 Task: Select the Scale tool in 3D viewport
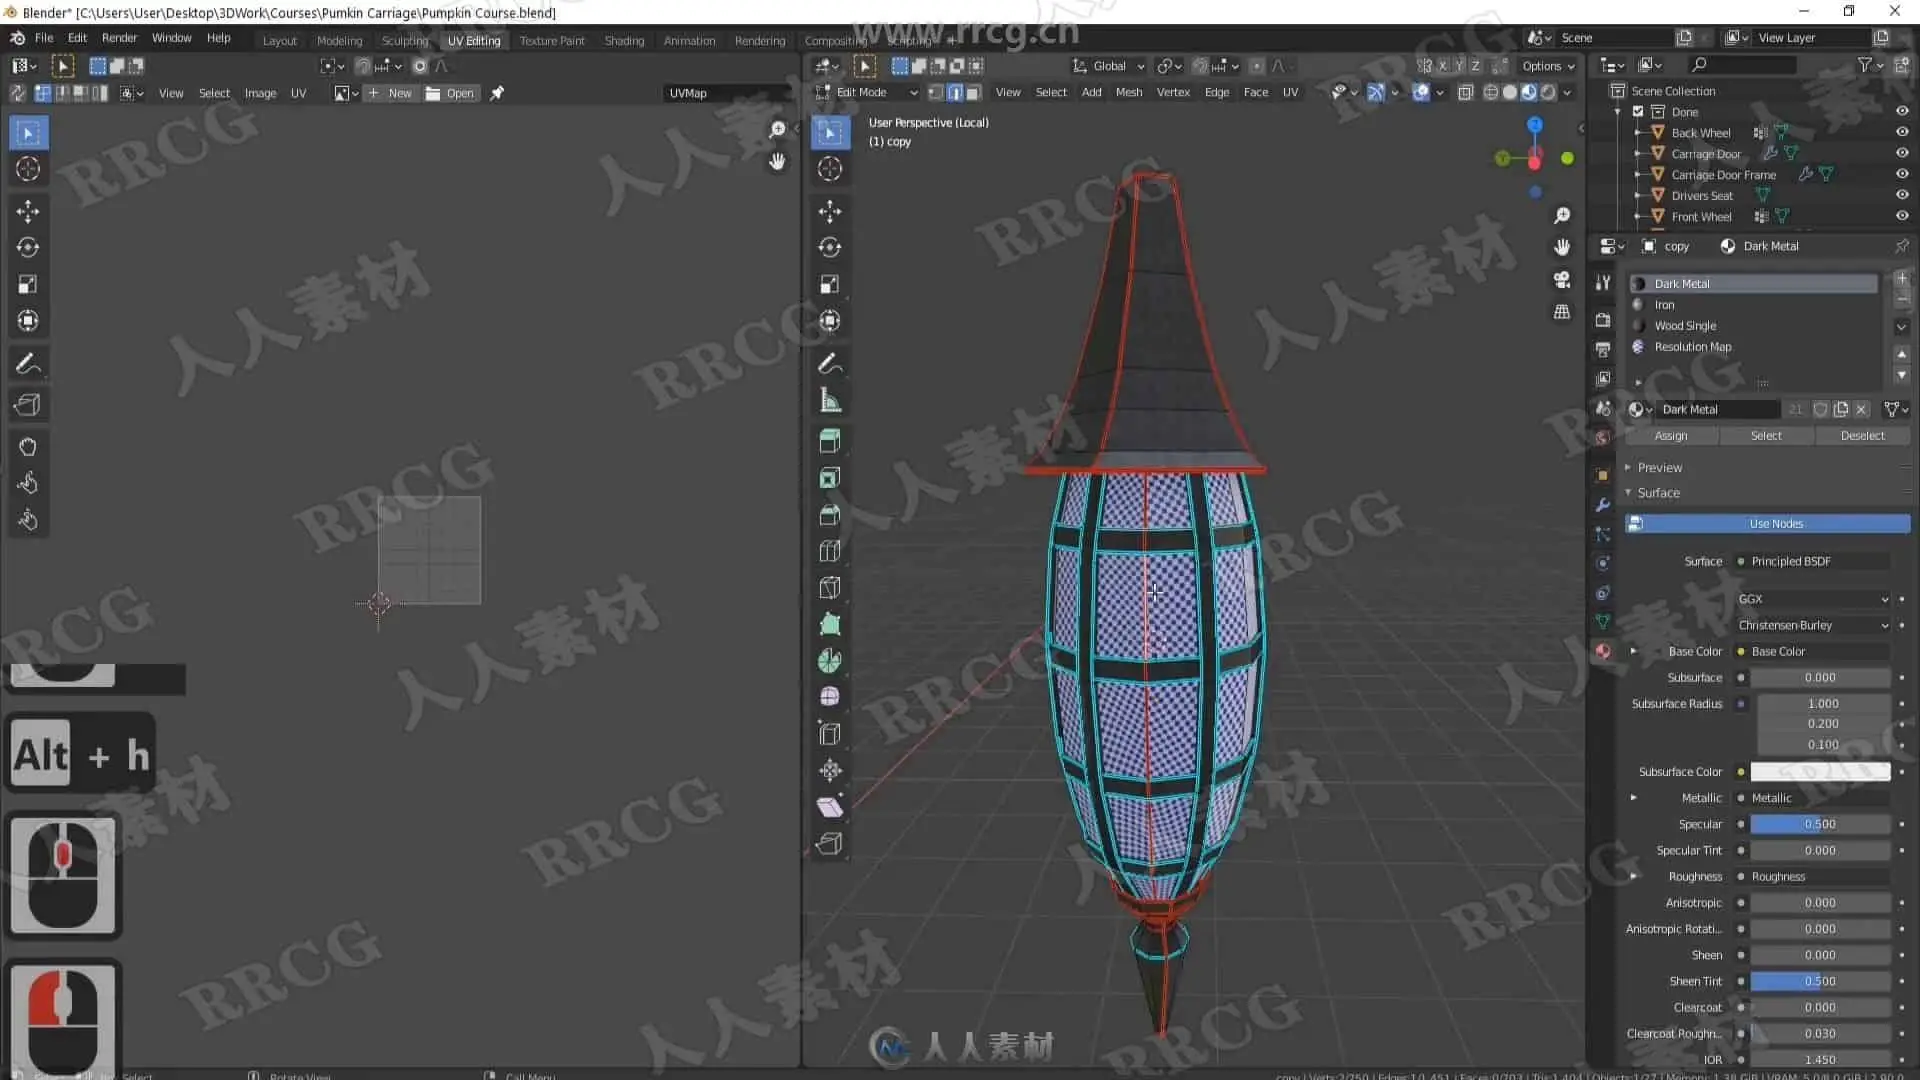click(x=830, y=284)
